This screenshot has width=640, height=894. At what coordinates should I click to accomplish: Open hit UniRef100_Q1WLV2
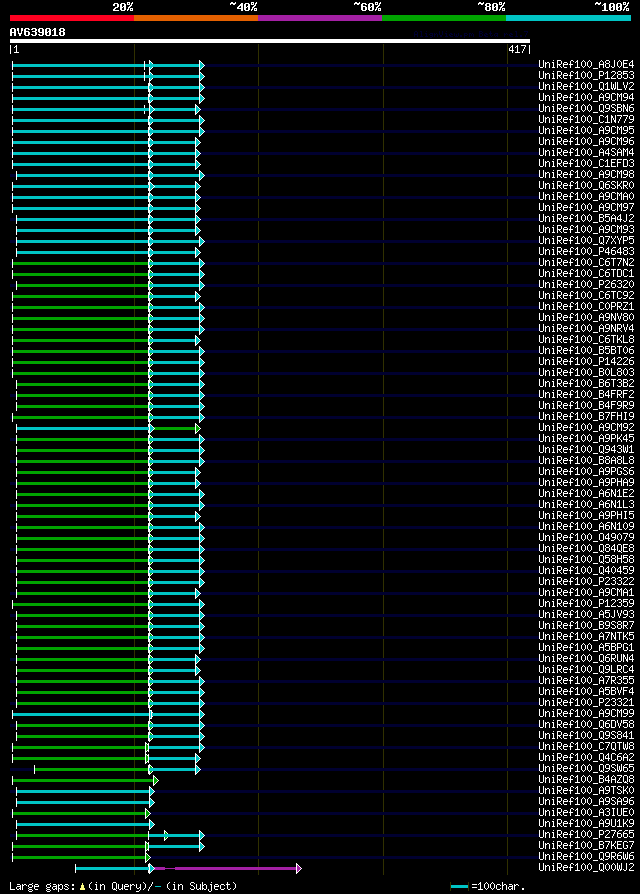coord(586,86)
